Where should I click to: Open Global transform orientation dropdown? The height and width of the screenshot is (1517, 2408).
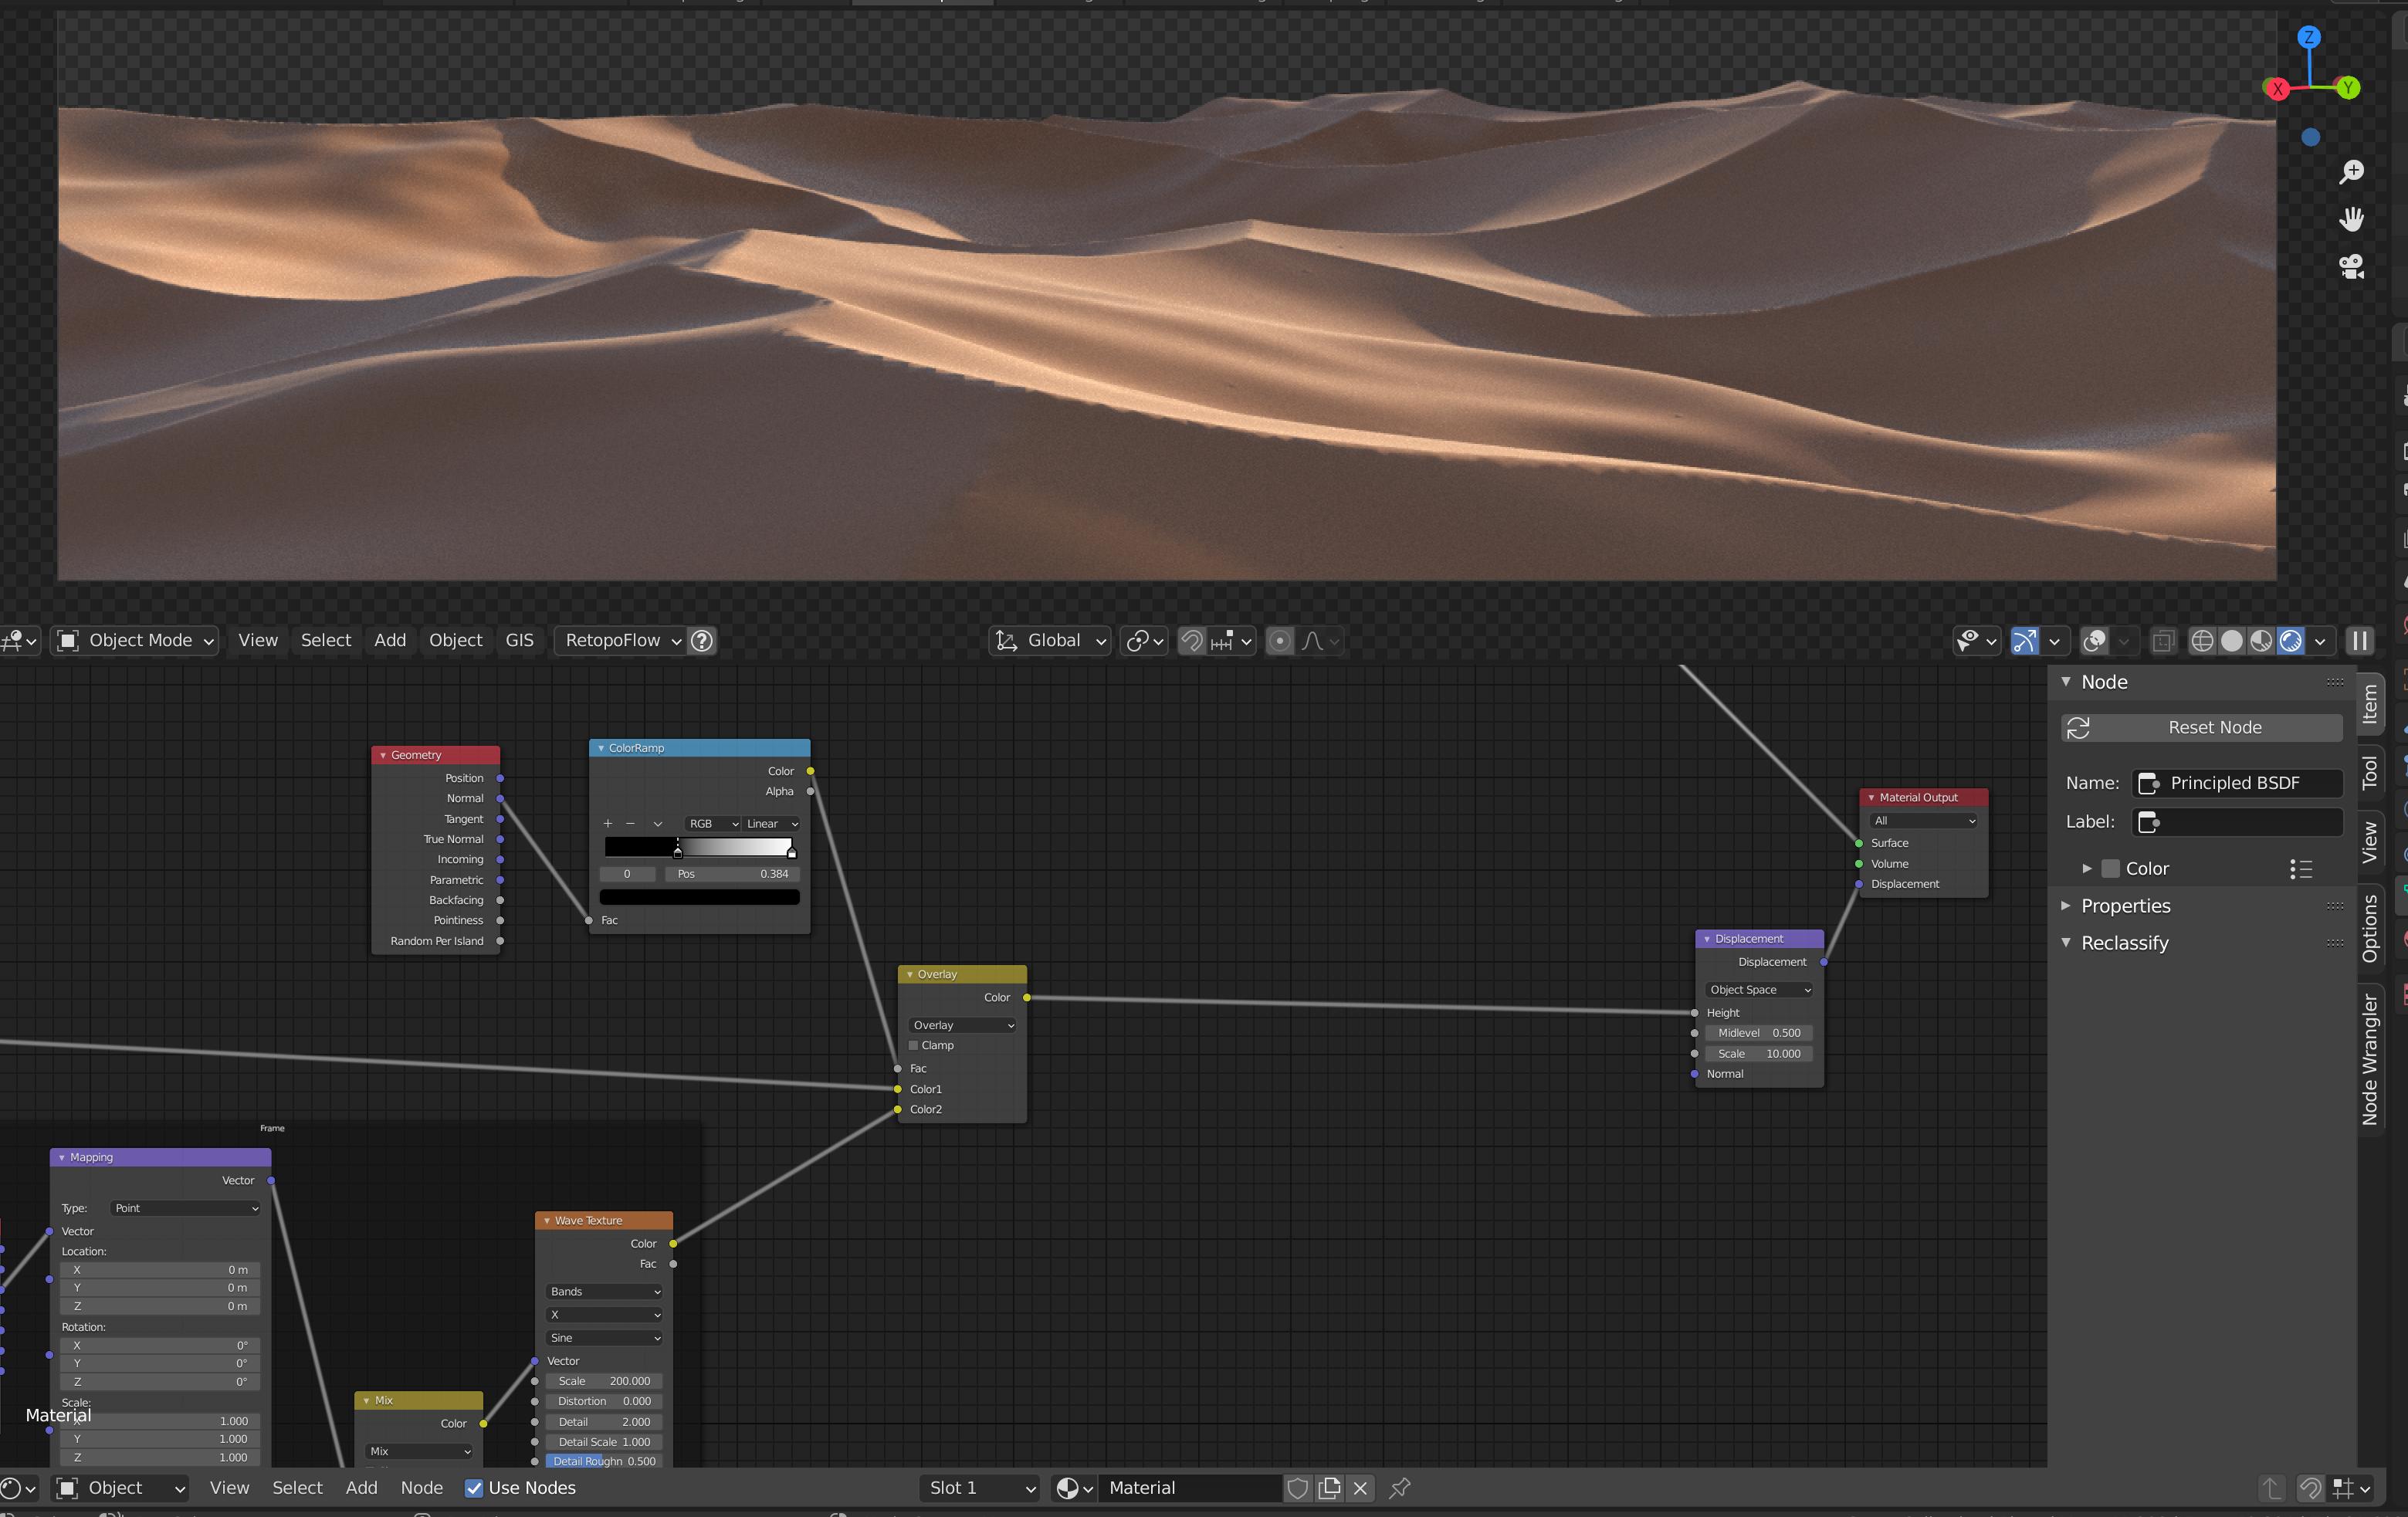coord(1051,641)
